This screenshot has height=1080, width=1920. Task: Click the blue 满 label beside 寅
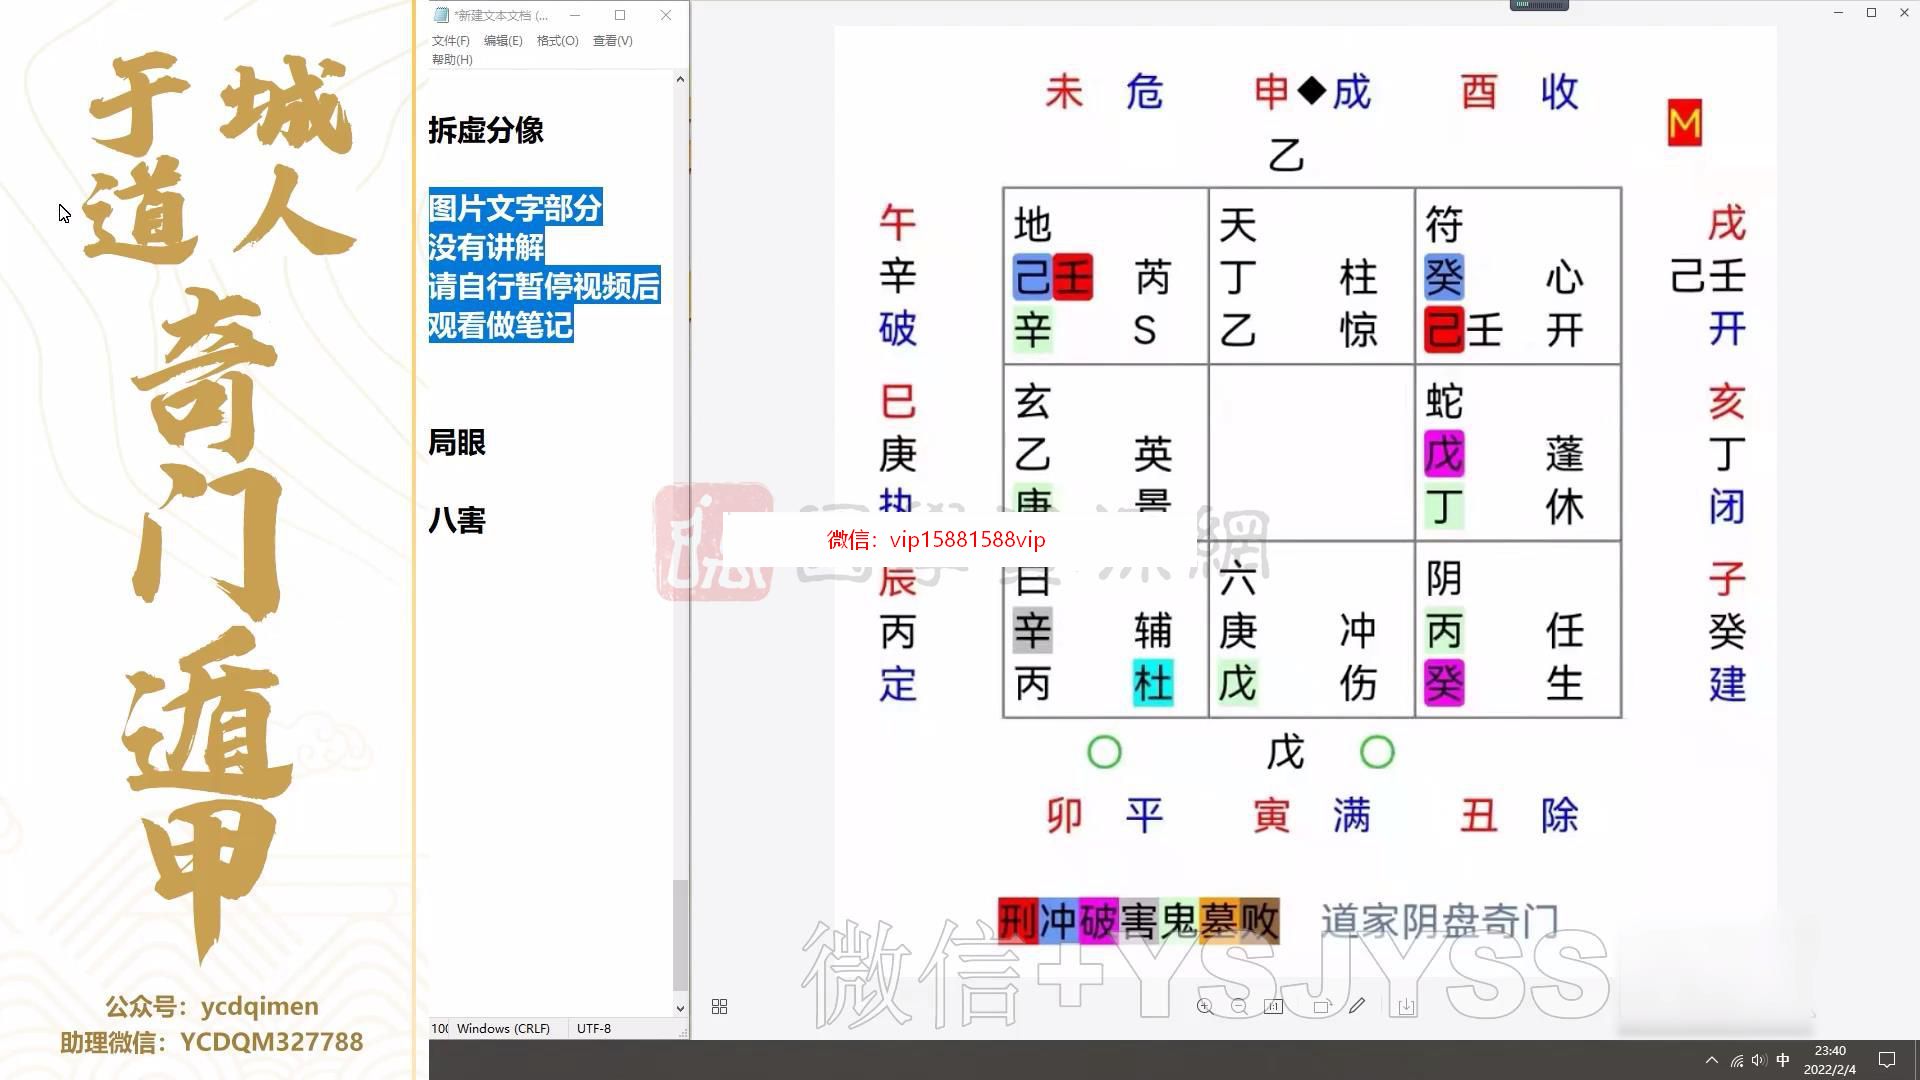1351,816
